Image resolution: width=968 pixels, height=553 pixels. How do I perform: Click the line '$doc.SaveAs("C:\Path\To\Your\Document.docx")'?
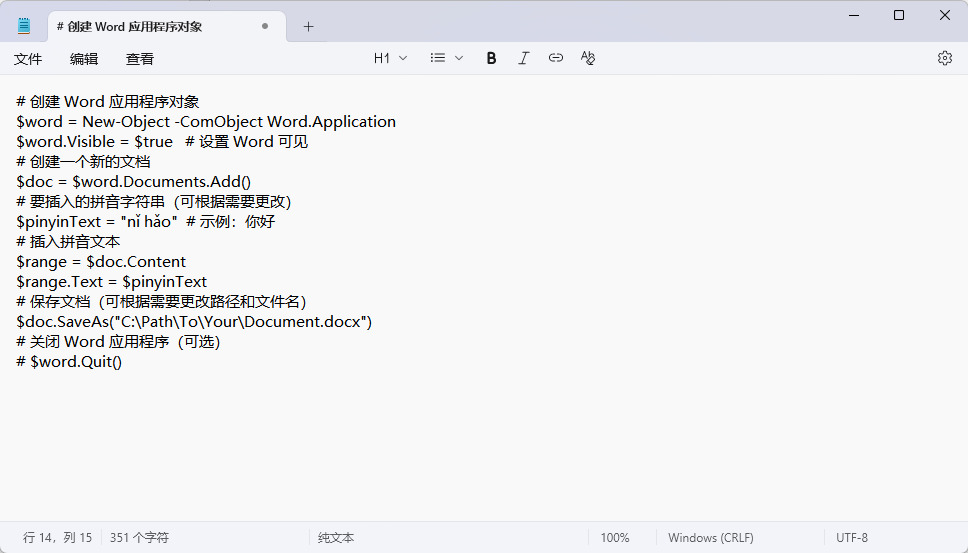(194, 322)
